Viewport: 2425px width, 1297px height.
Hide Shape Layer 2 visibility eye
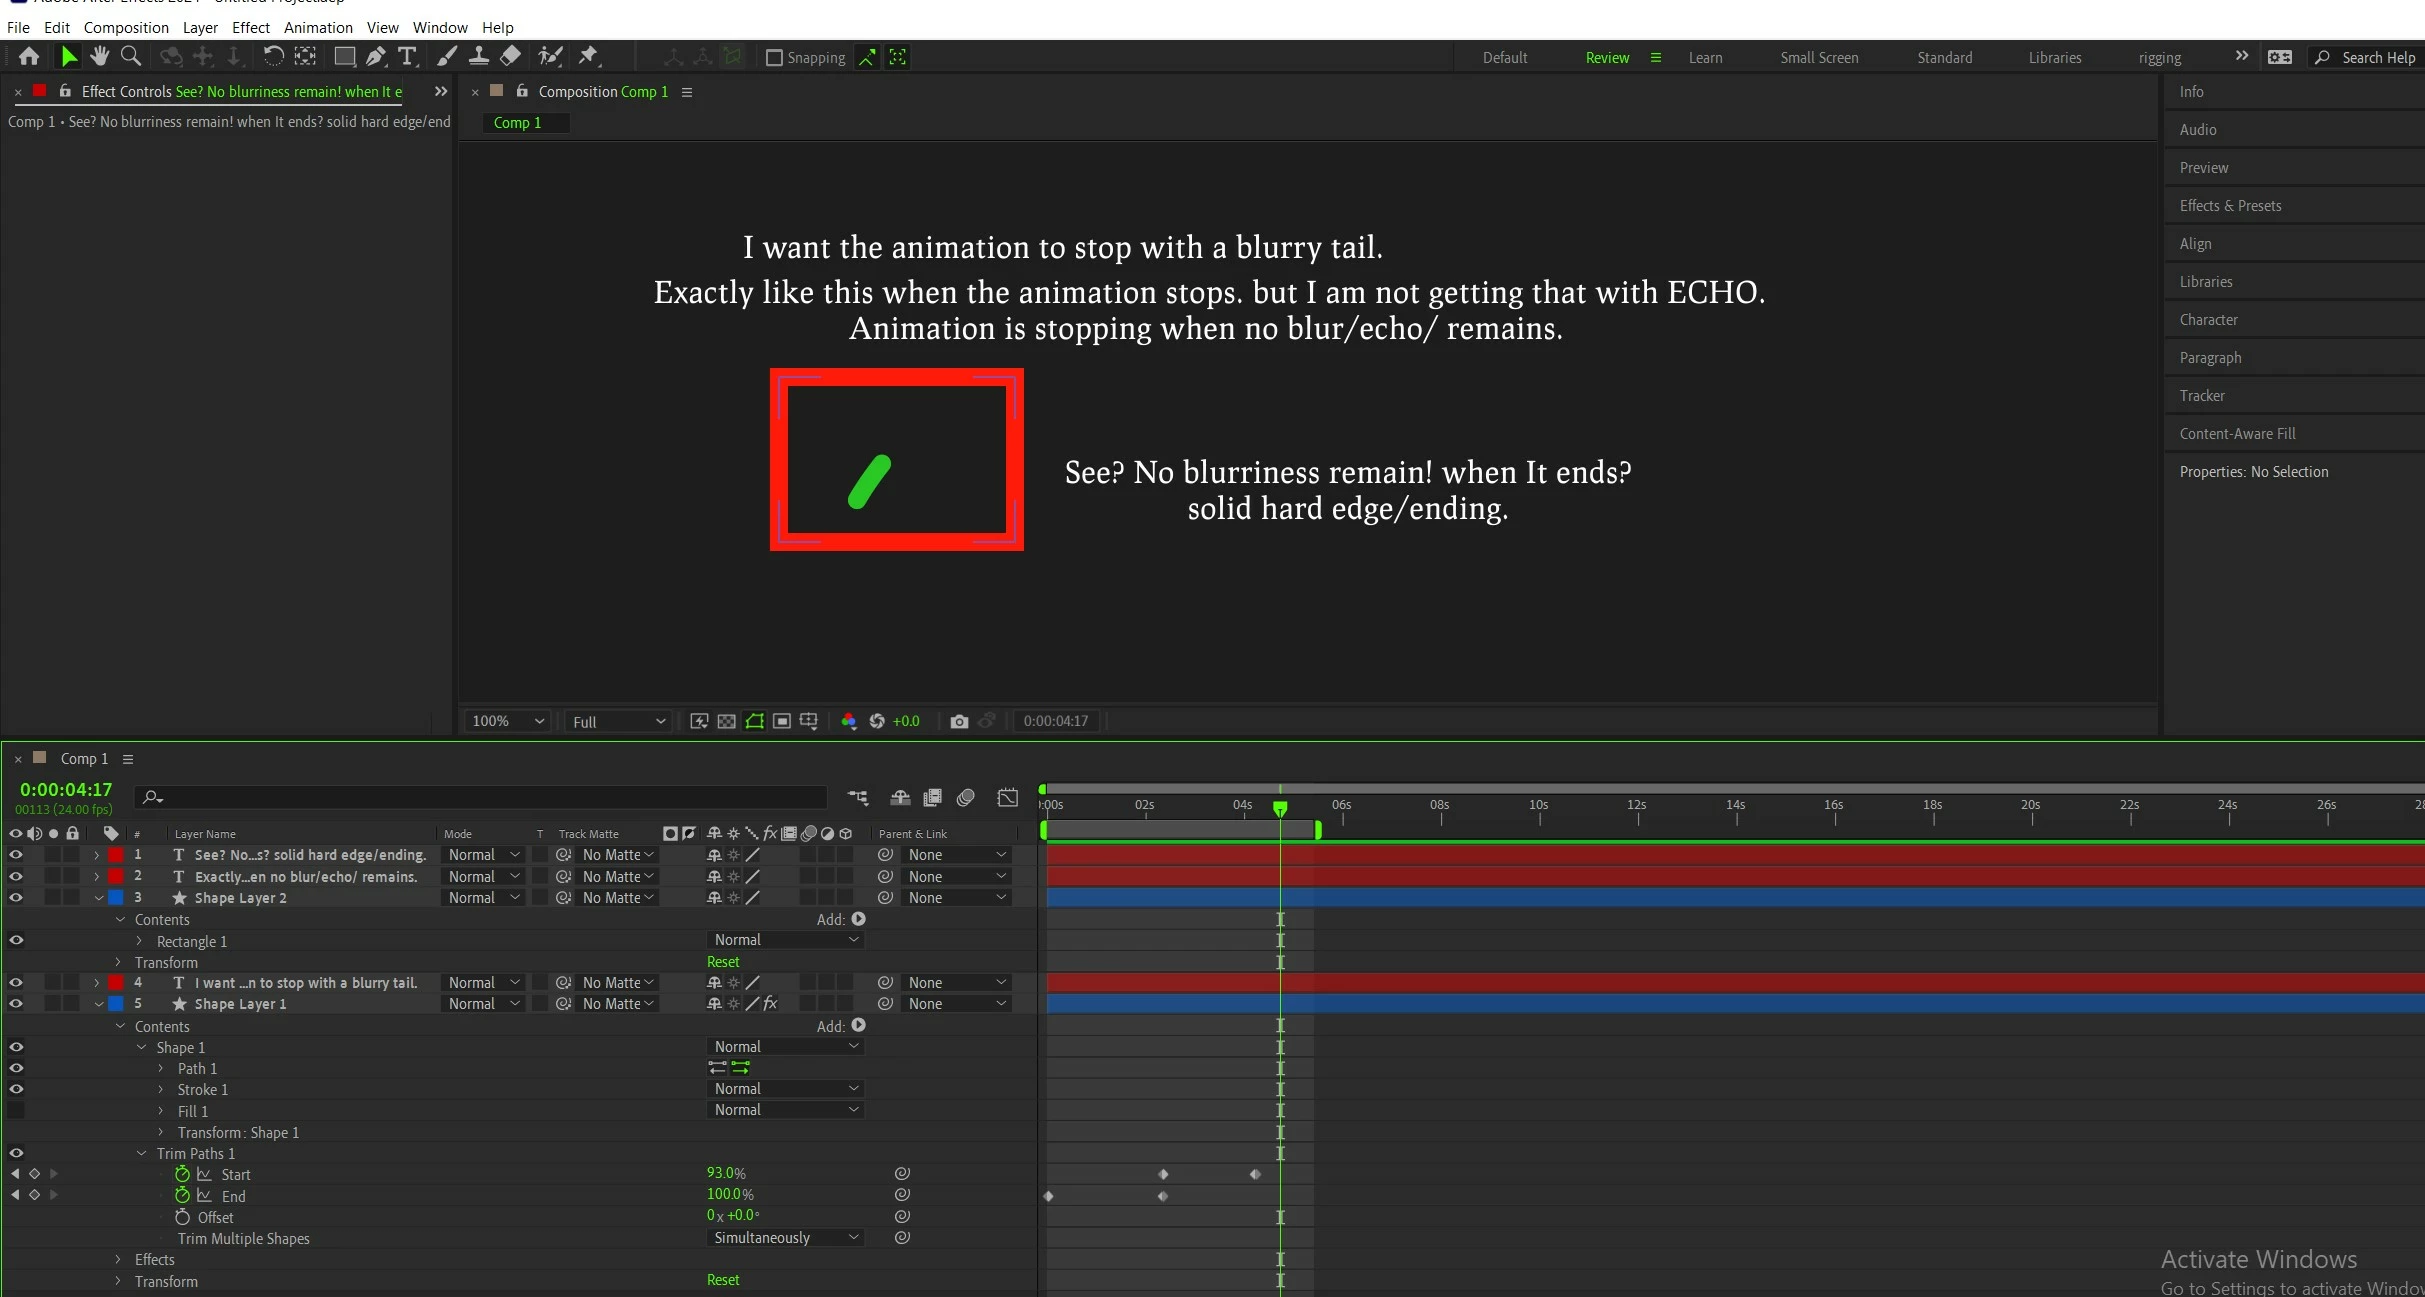16,898
